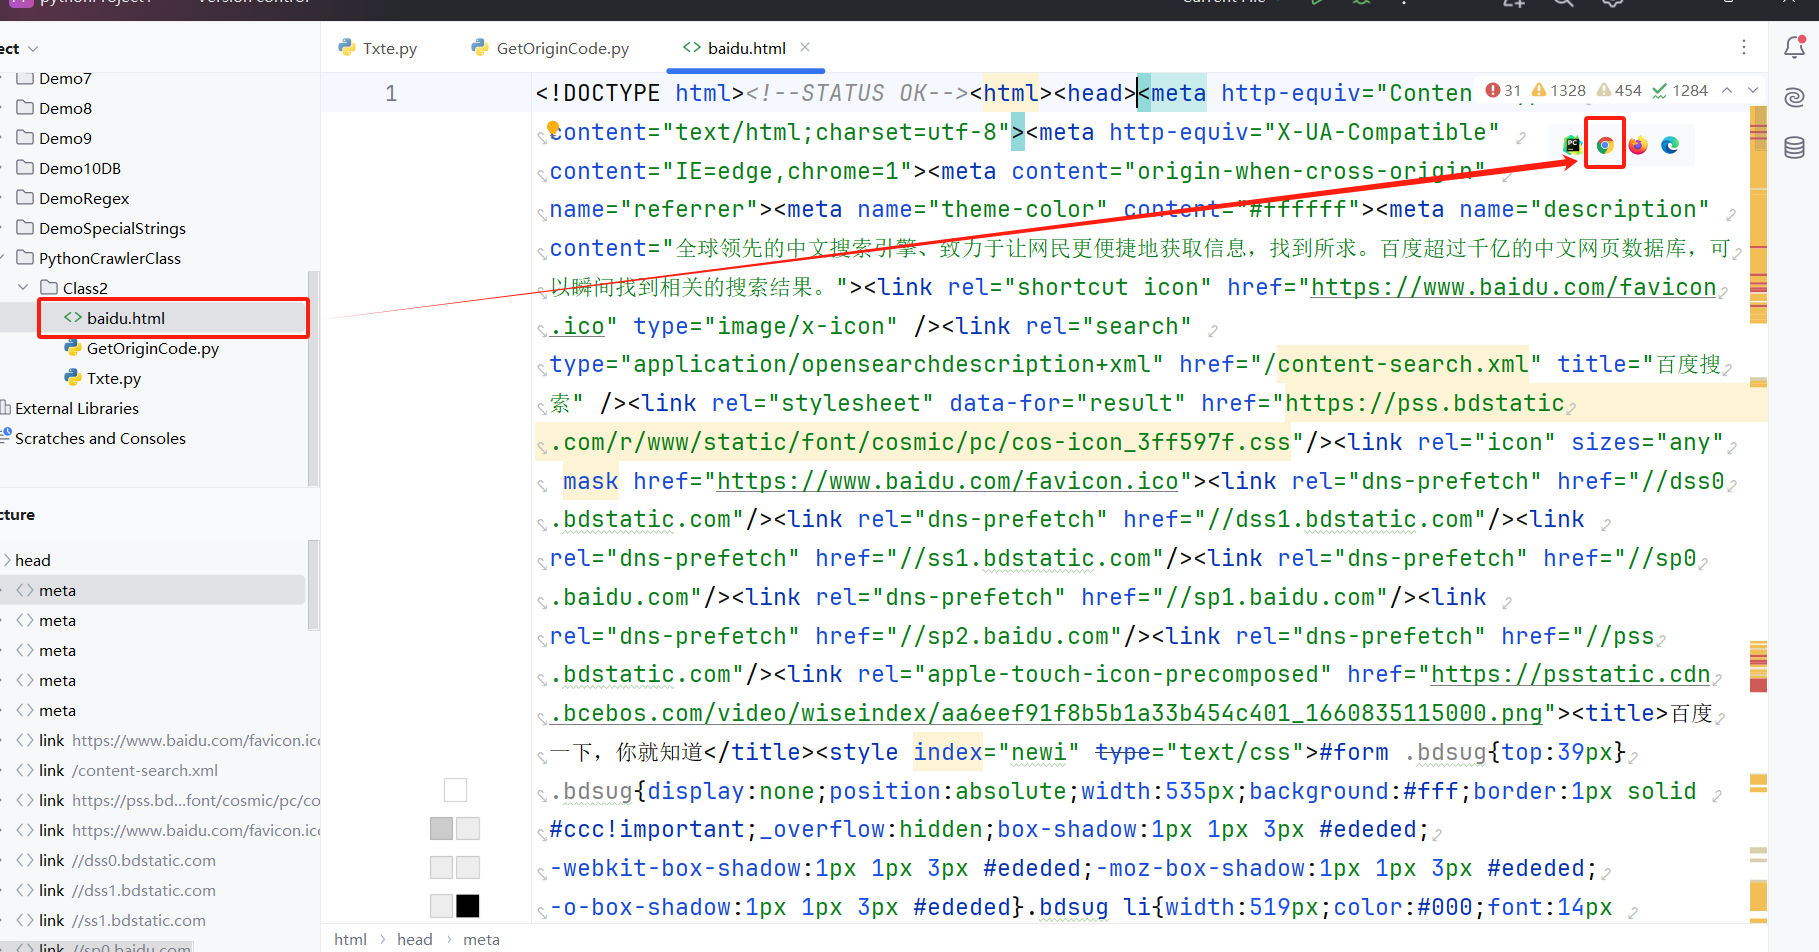
Task: Jump to next highlighted error arrow
Action: click(1753, 91)
